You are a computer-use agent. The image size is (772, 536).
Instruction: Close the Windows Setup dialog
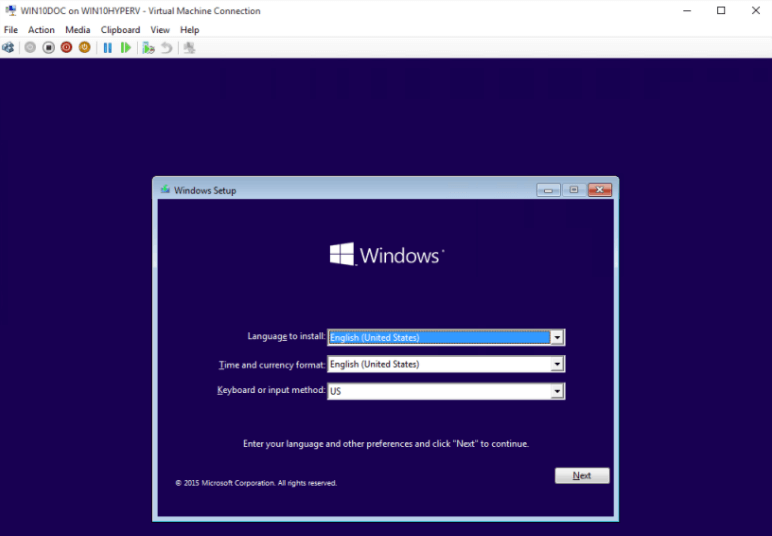coord(600,190)
